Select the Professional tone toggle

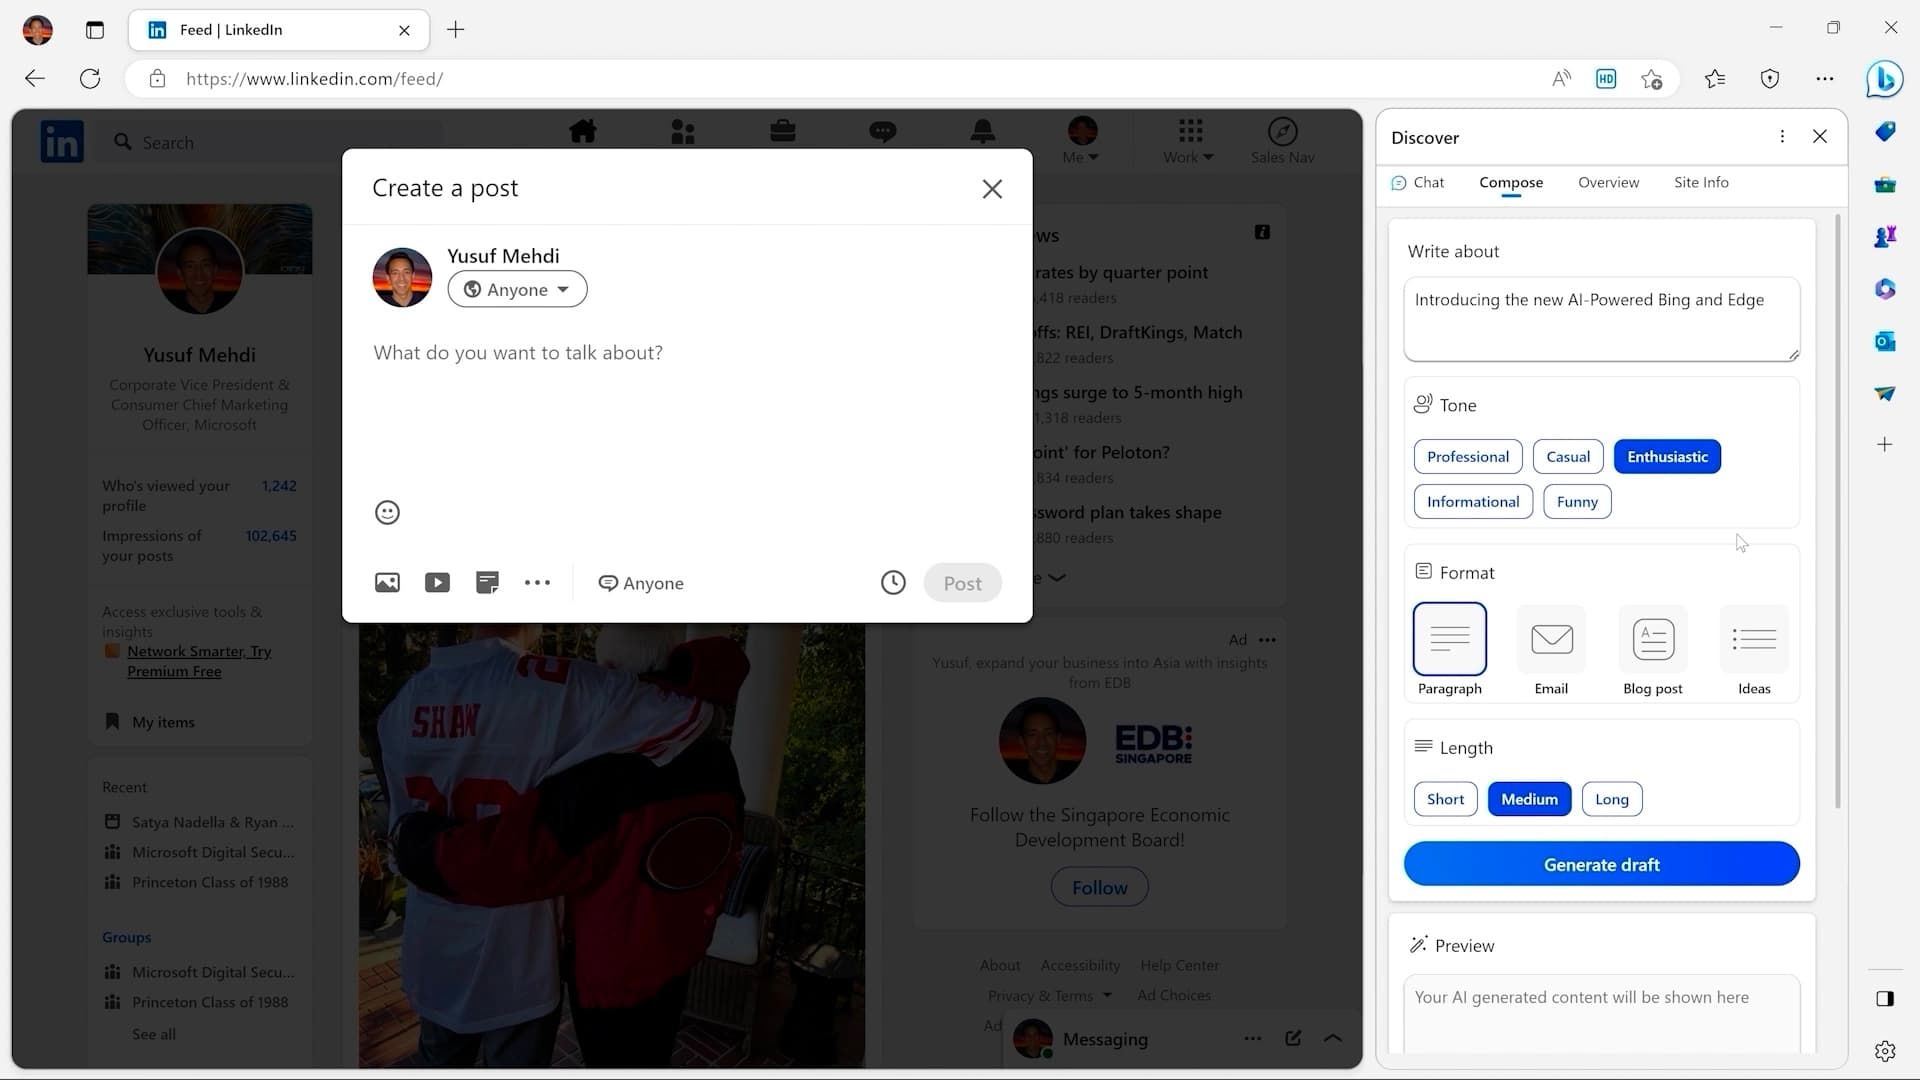[1466, 456]
